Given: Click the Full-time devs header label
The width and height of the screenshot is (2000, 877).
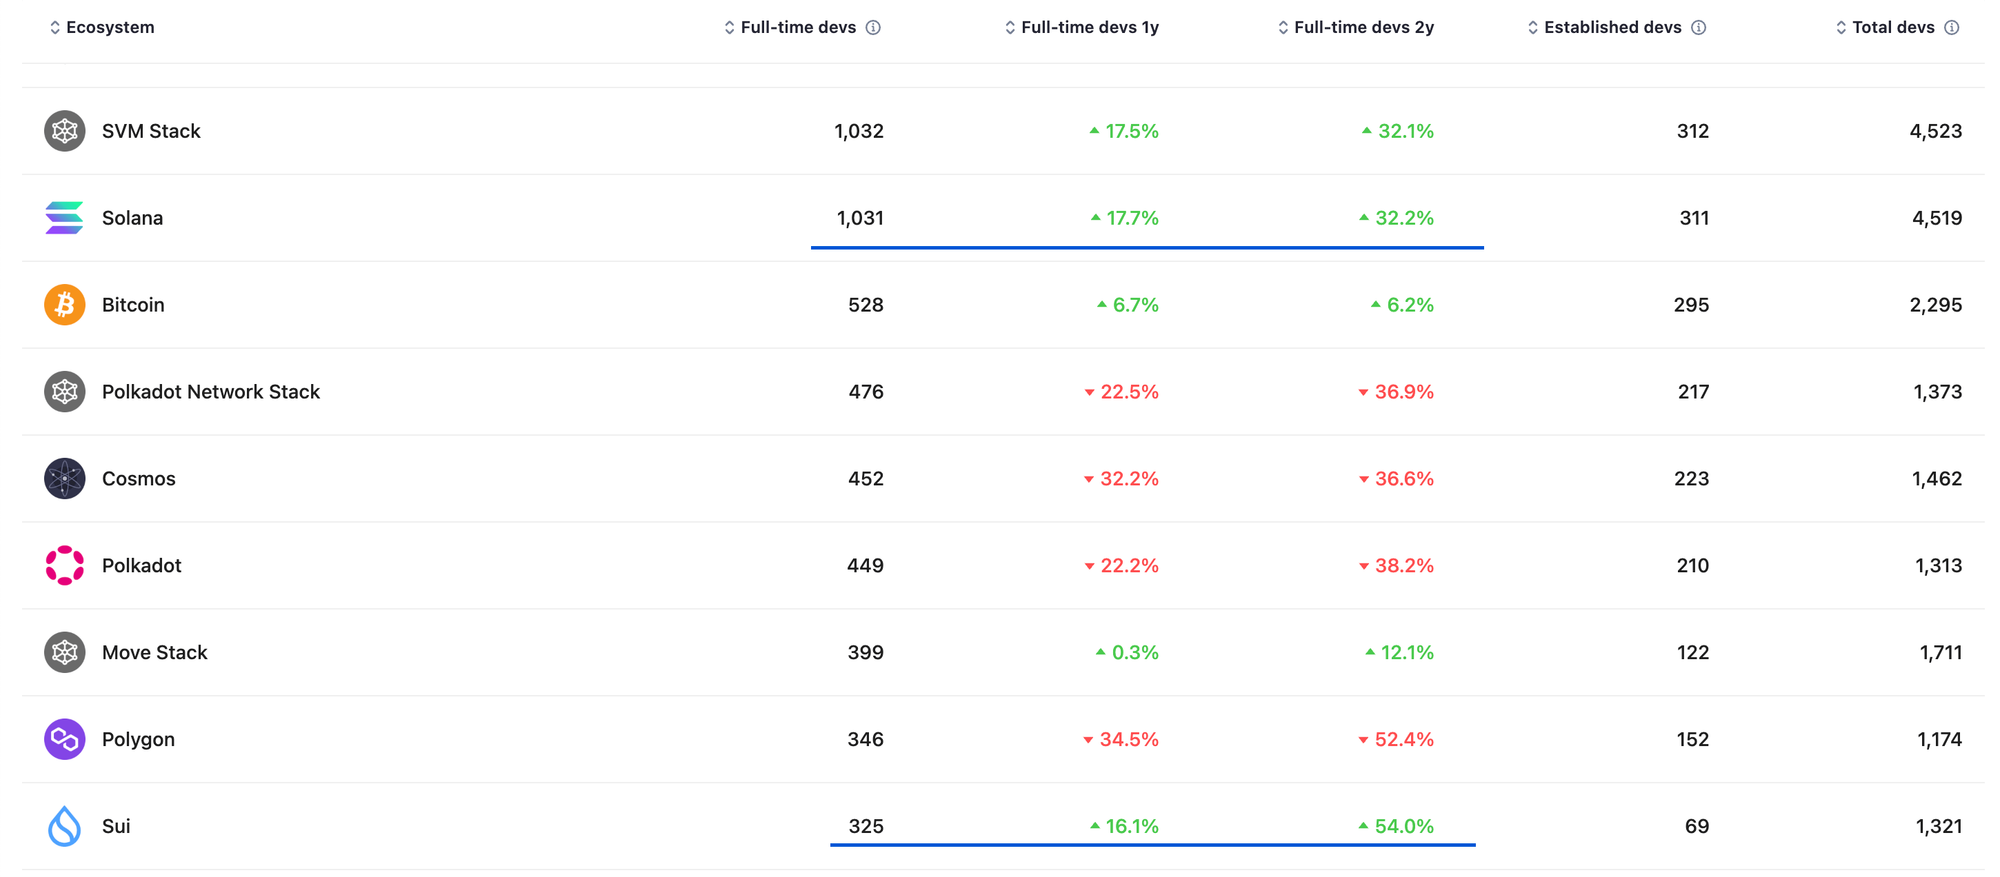Looking at the screenshot, I should [x=798, y=27].
